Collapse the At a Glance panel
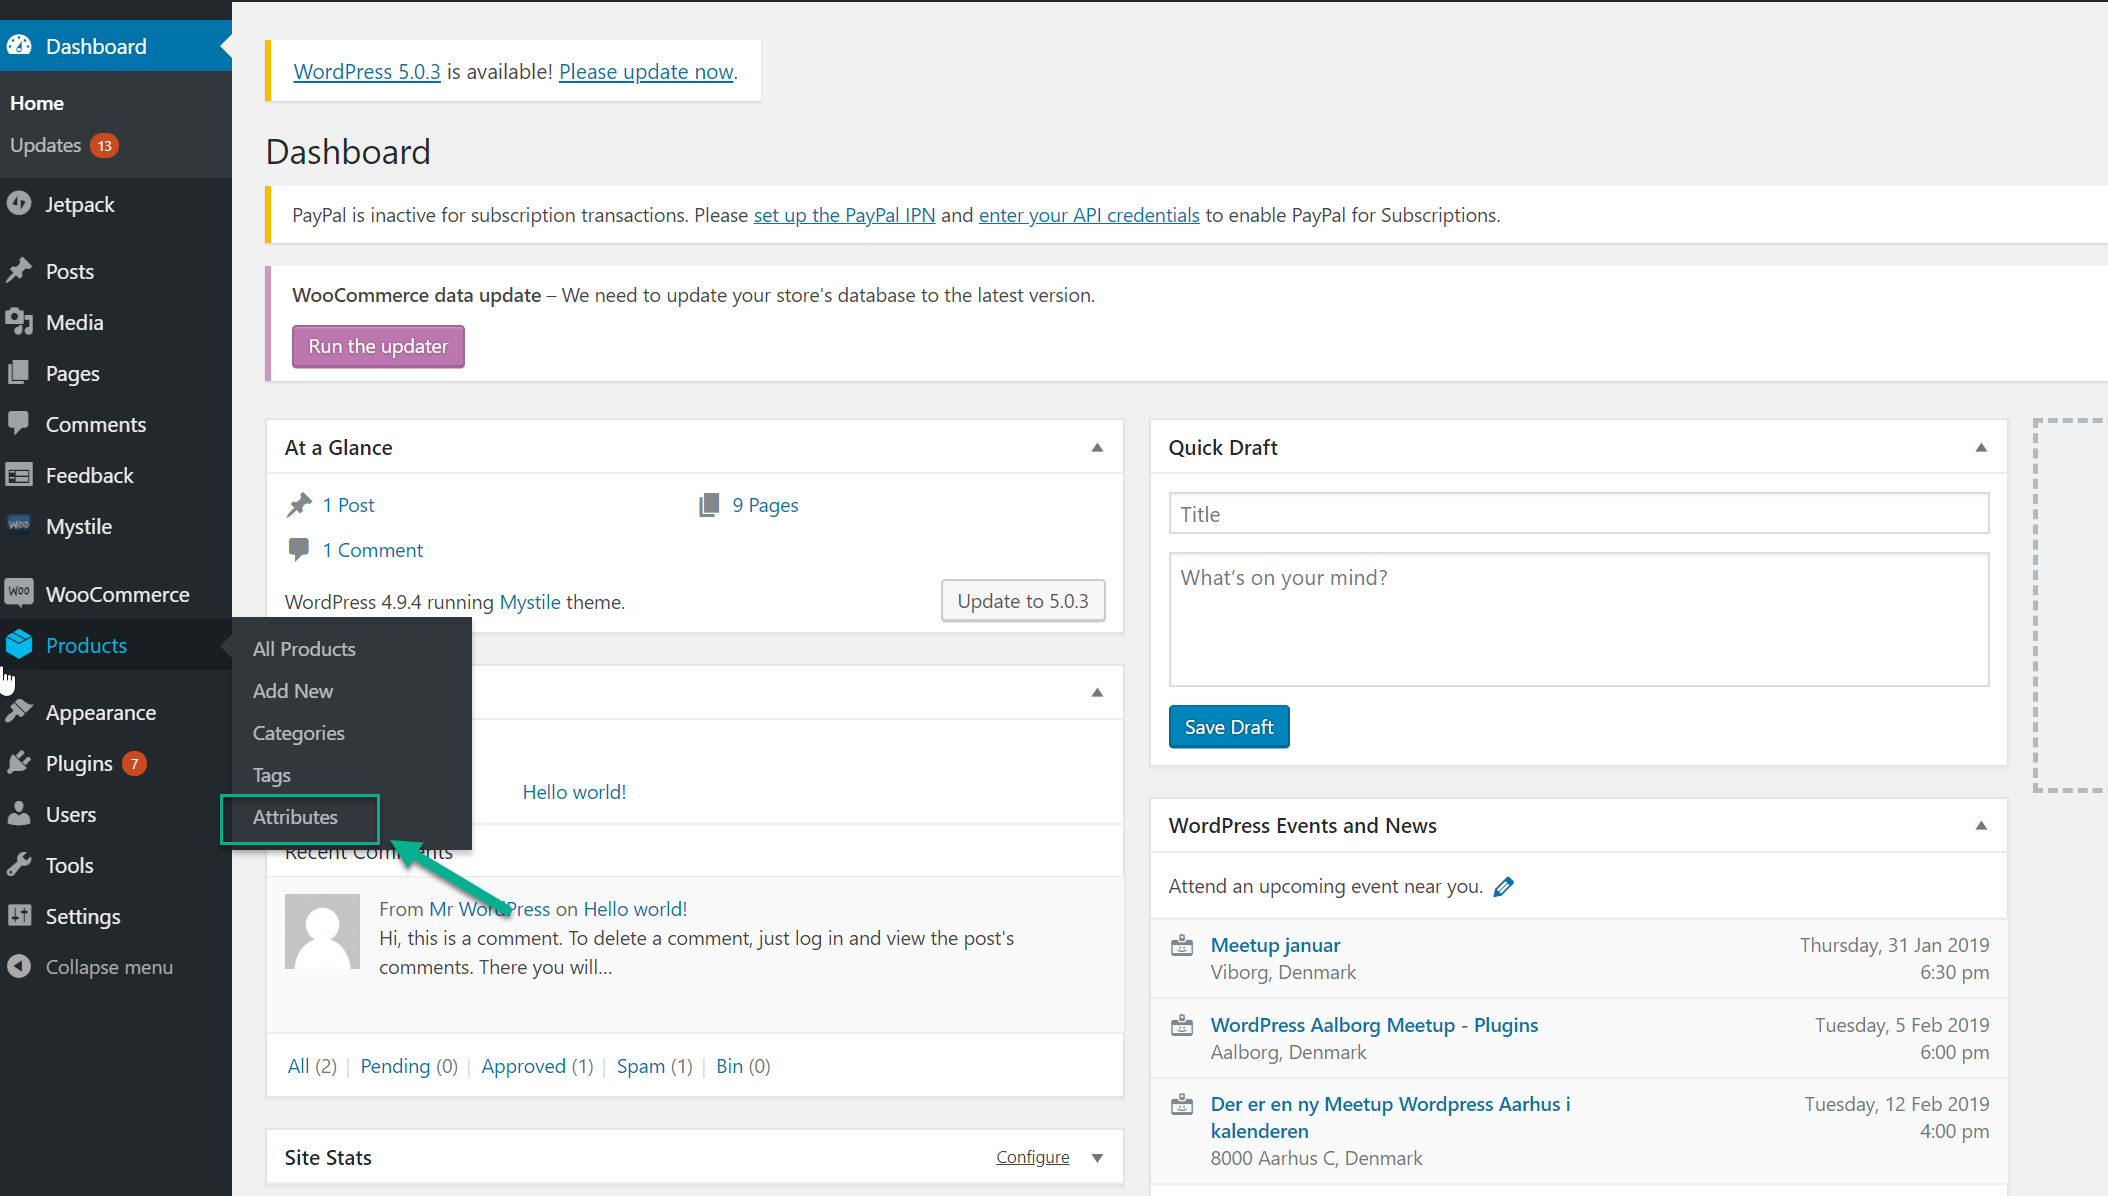 pyautogui.click(x=1097, y=448)
